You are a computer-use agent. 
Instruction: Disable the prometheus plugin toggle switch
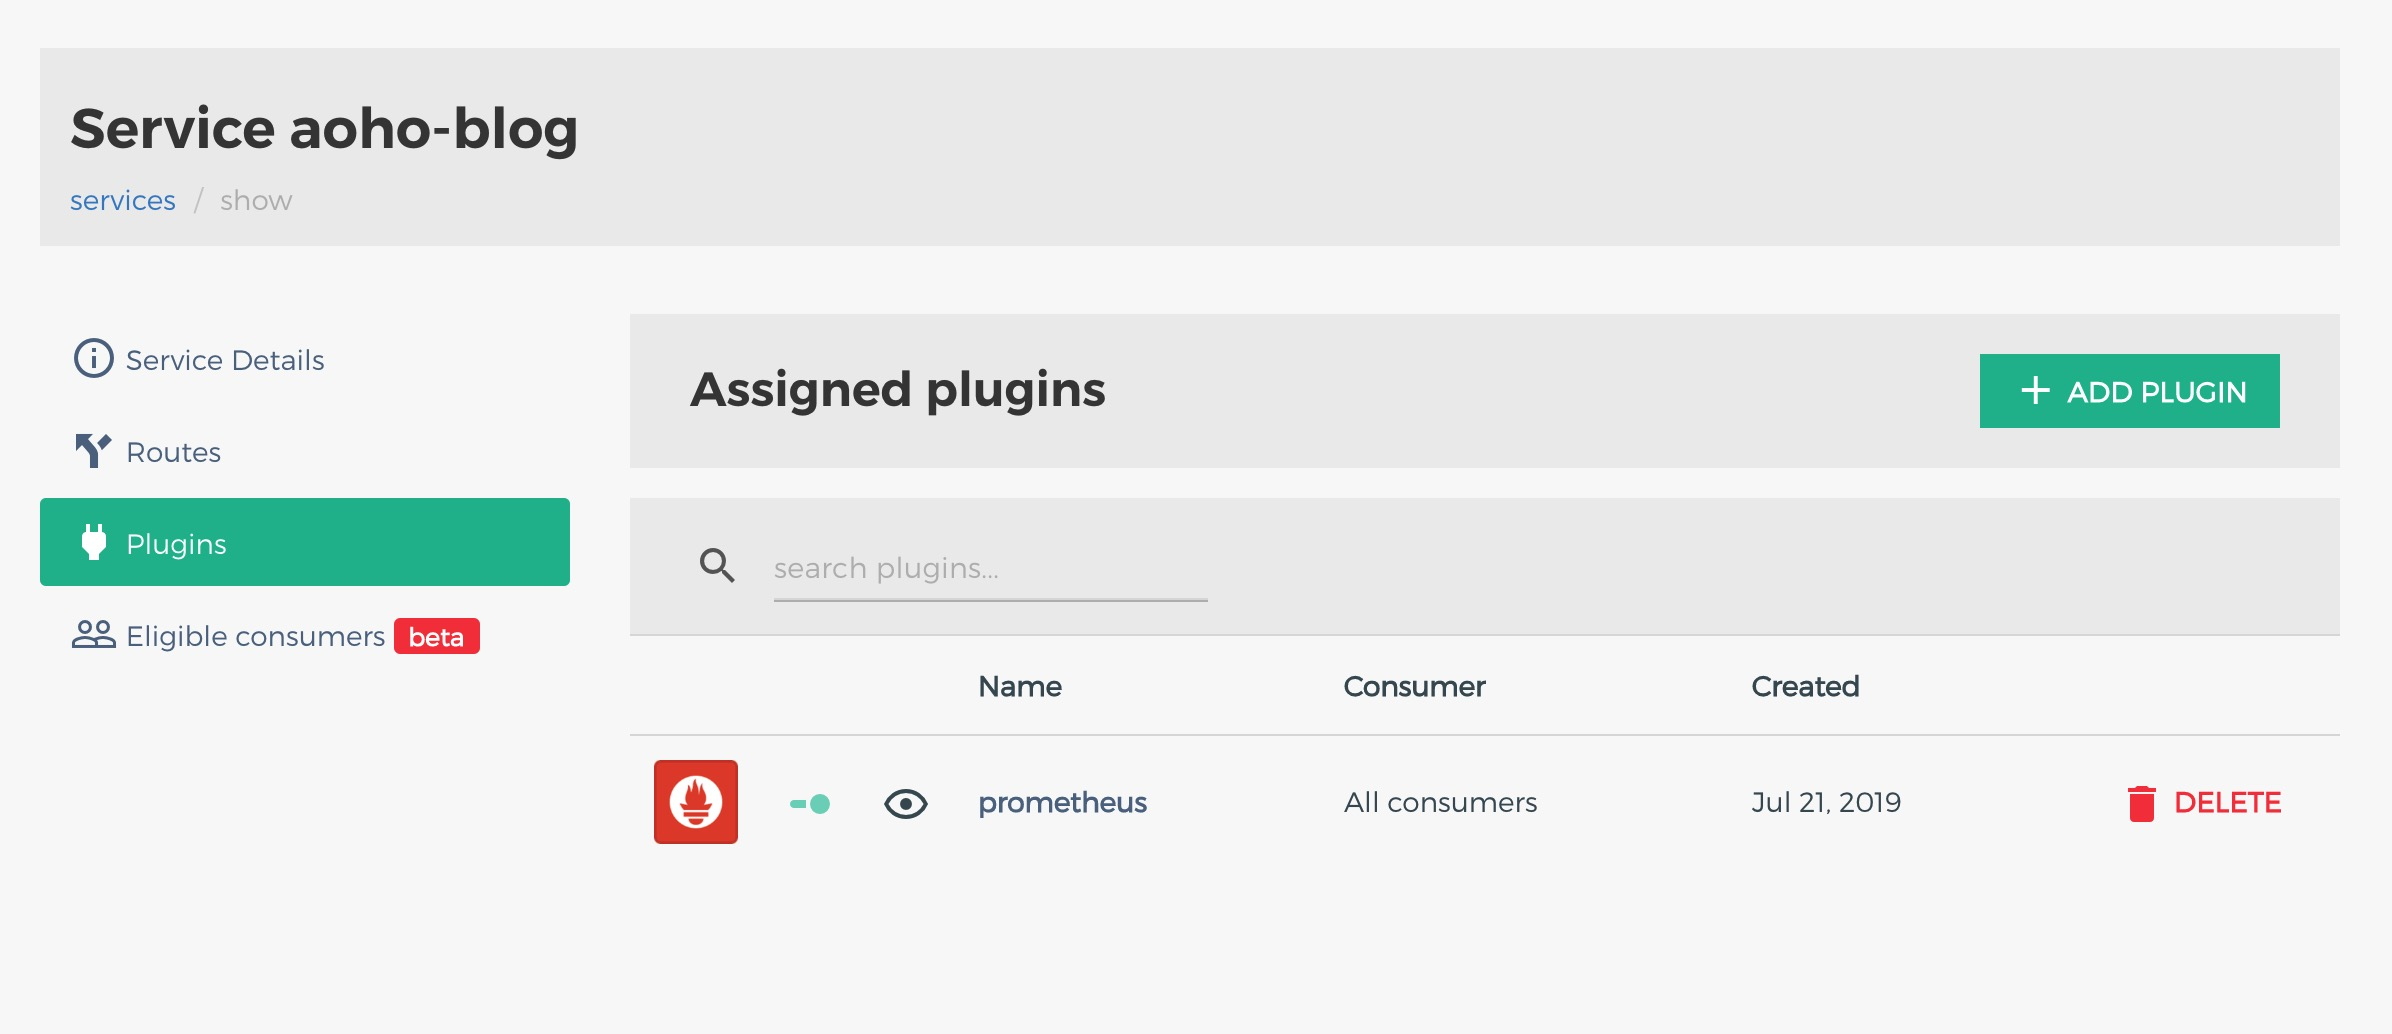810,803
